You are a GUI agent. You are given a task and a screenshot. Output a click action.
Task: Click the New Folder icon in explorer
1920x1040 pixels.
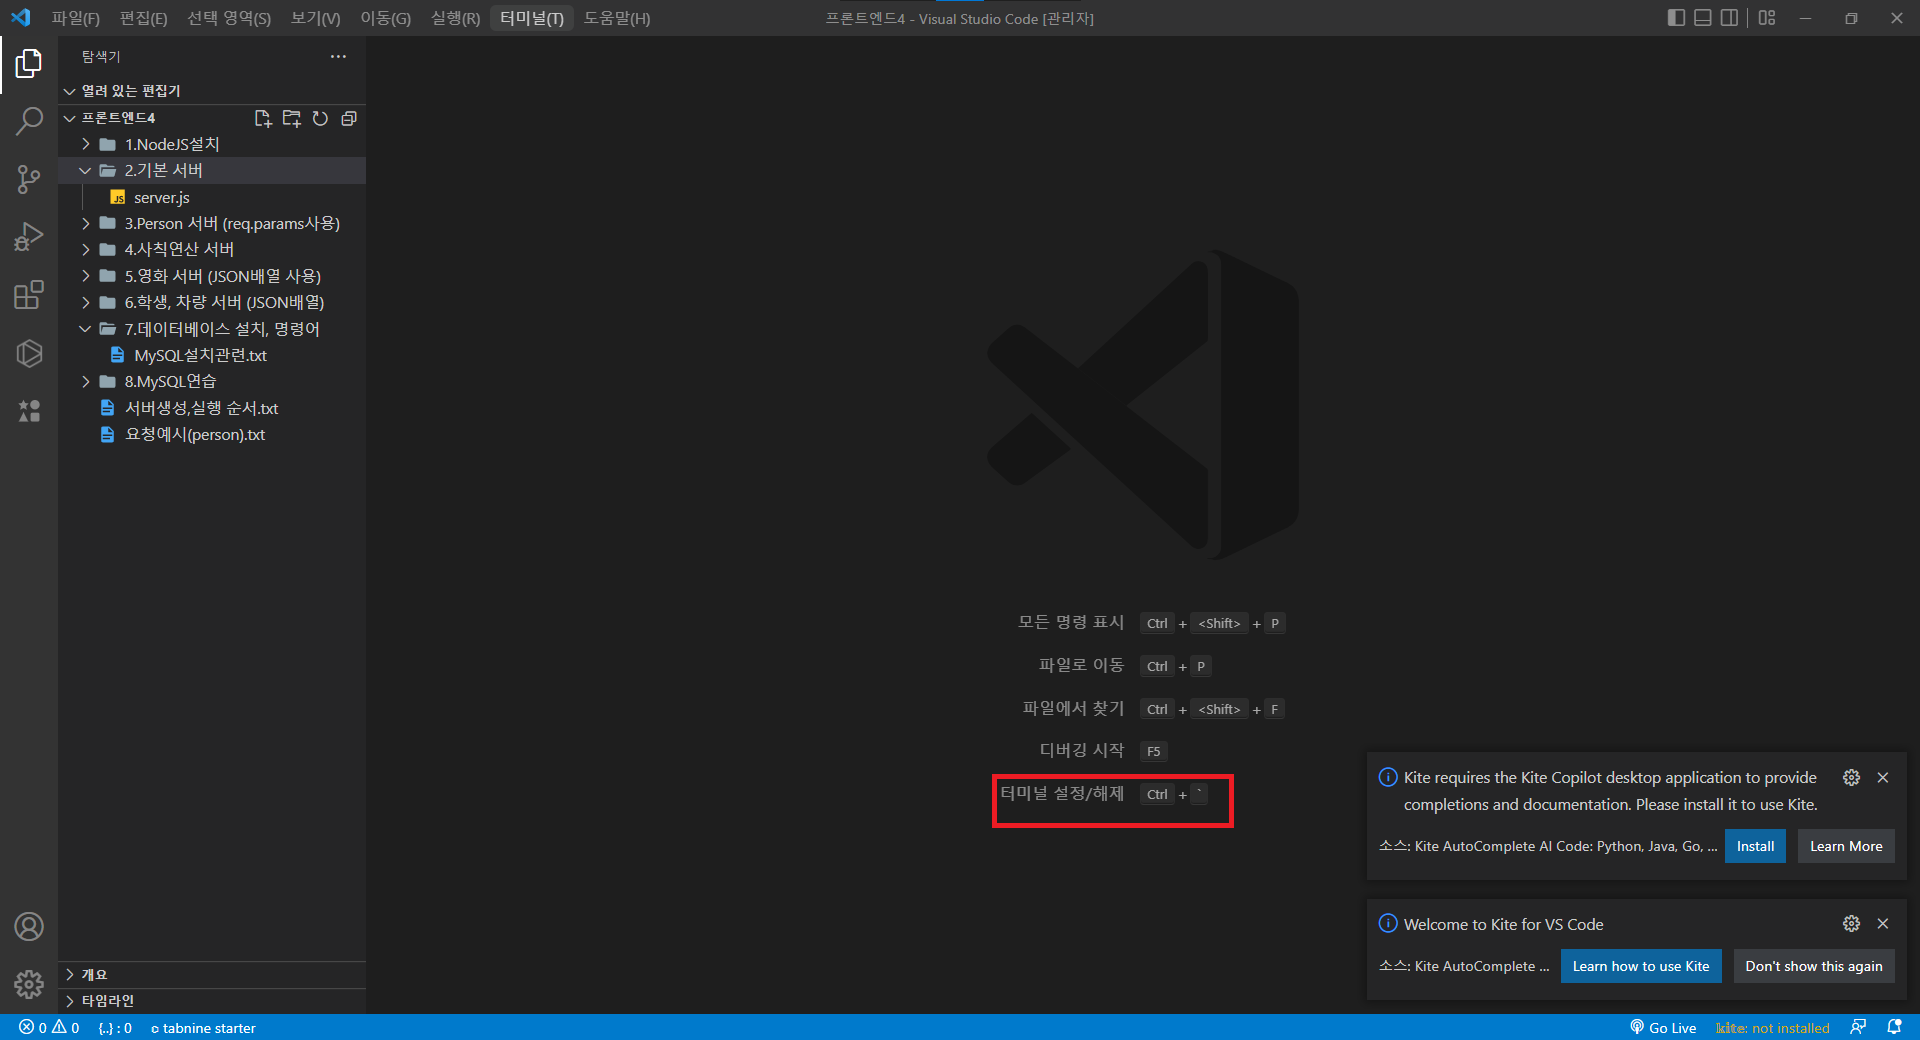[292, 118]
